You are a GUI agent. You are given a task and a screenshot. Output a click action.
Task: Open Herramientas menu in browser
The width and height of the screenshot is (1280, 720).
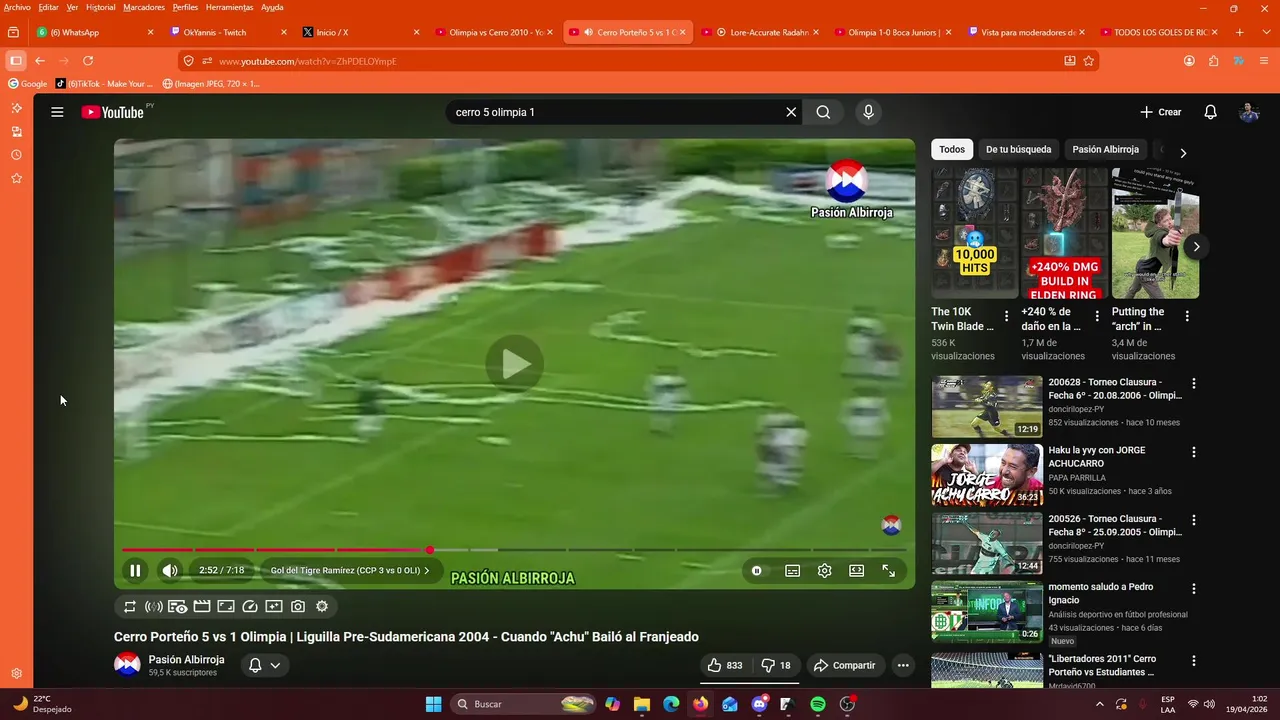(x=229, y=7)
